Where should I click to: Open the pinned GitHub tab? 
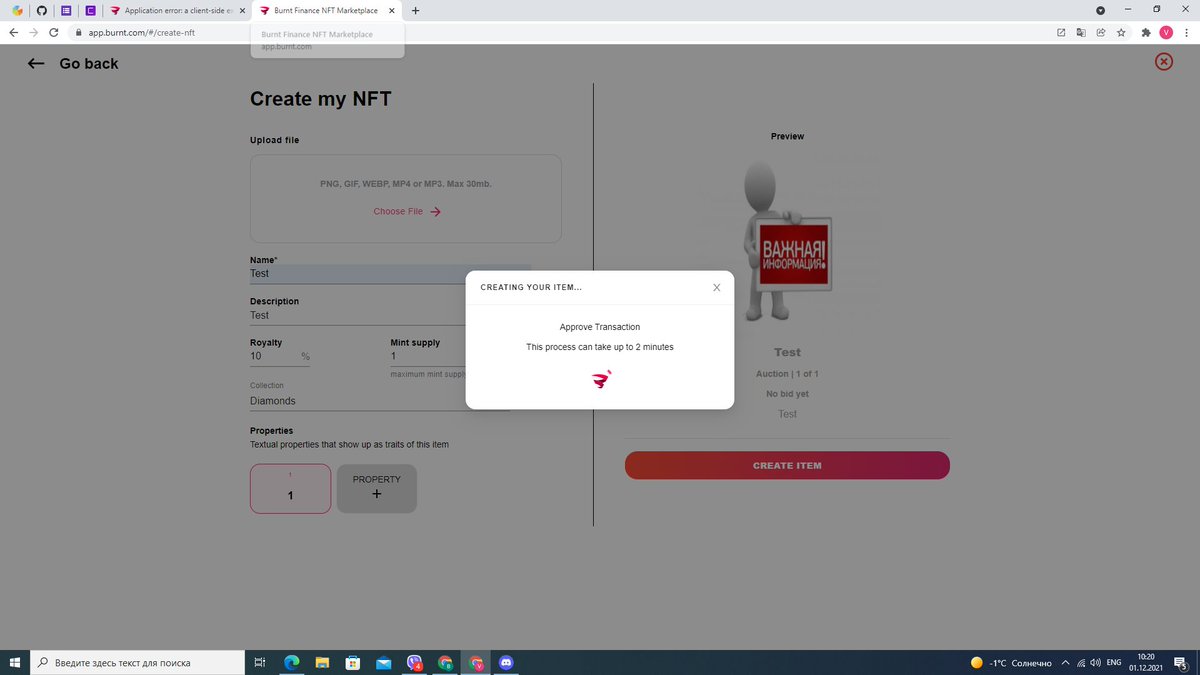(41, 10)
